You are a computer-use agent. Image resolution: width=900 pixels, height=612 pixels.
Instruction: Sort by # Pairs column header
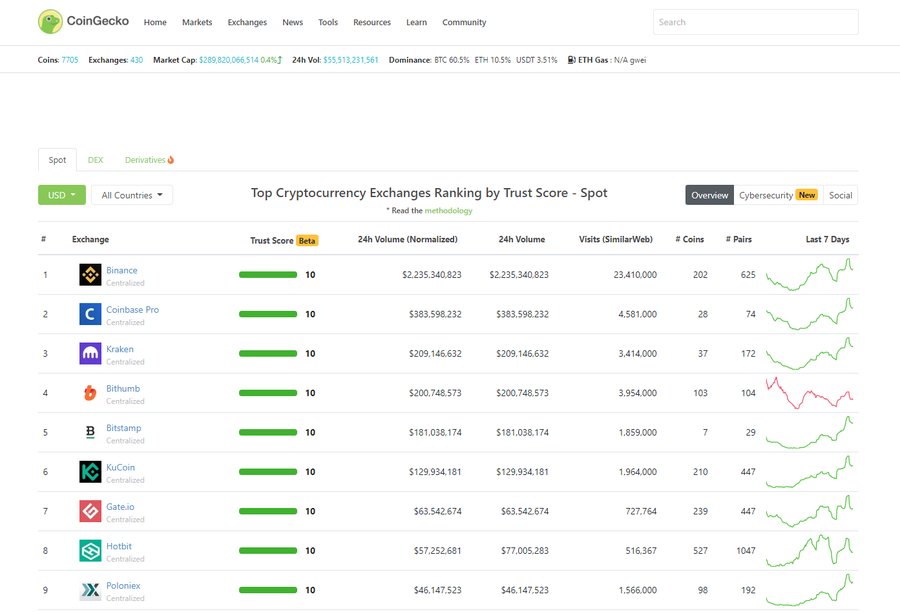[x=739, y=239]
